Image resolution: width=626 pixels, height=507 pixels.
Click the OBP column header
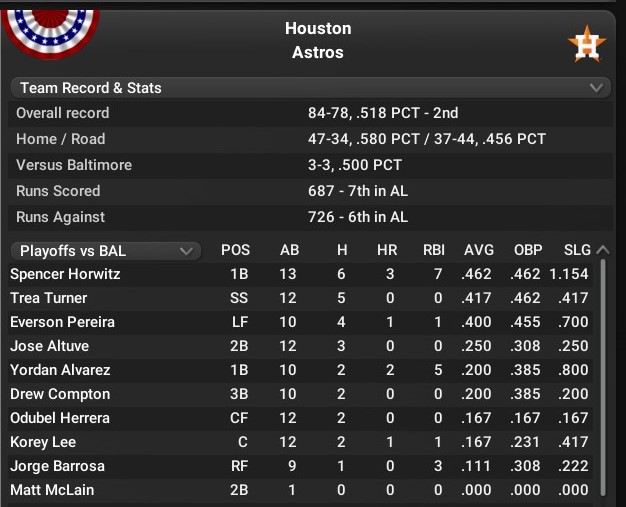pos(527,250)
